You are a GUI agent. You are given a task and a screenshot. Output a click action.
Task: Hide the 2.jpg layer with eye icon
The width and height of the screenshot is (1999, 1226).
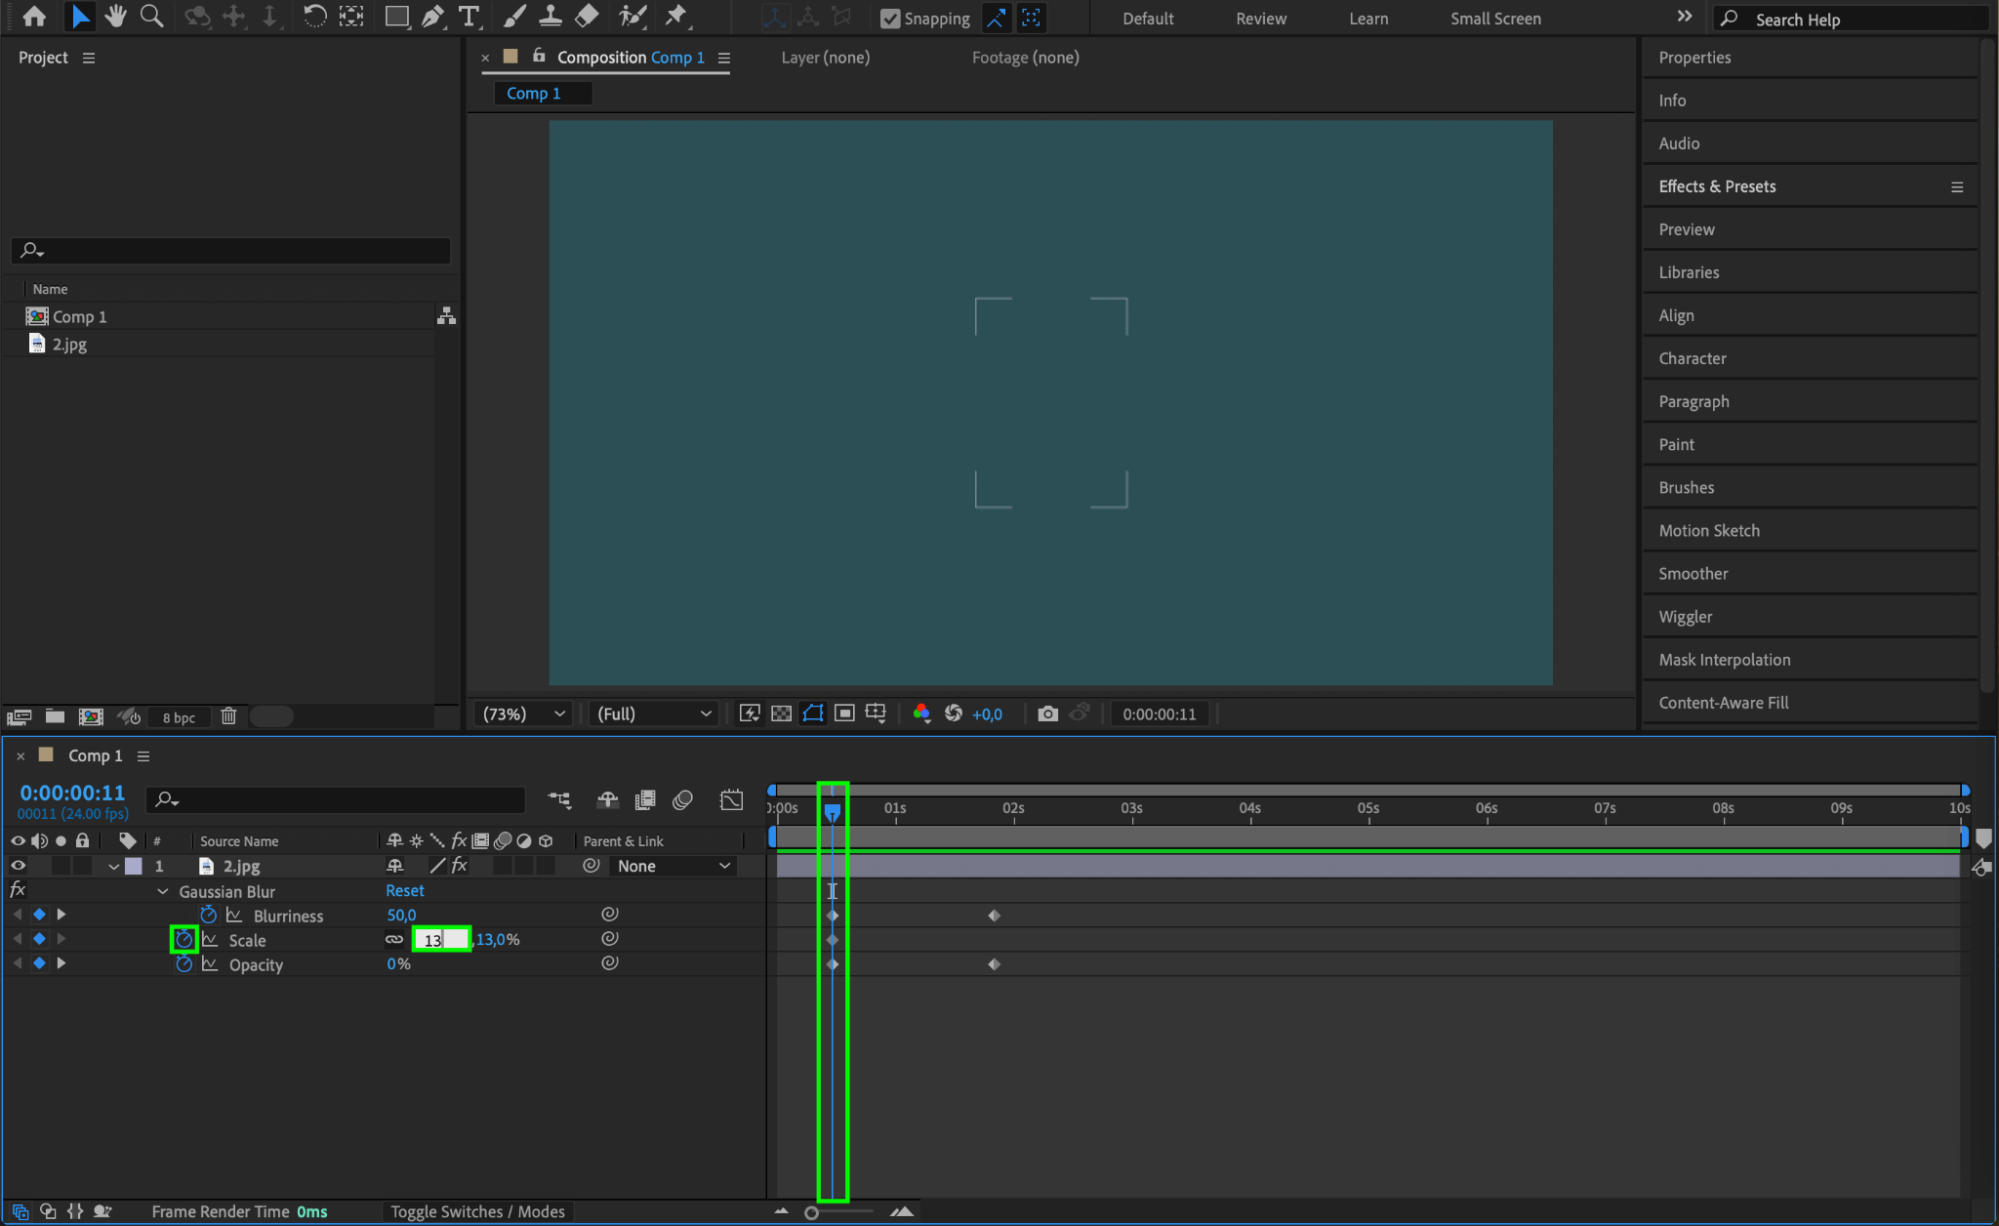(18, 866)
